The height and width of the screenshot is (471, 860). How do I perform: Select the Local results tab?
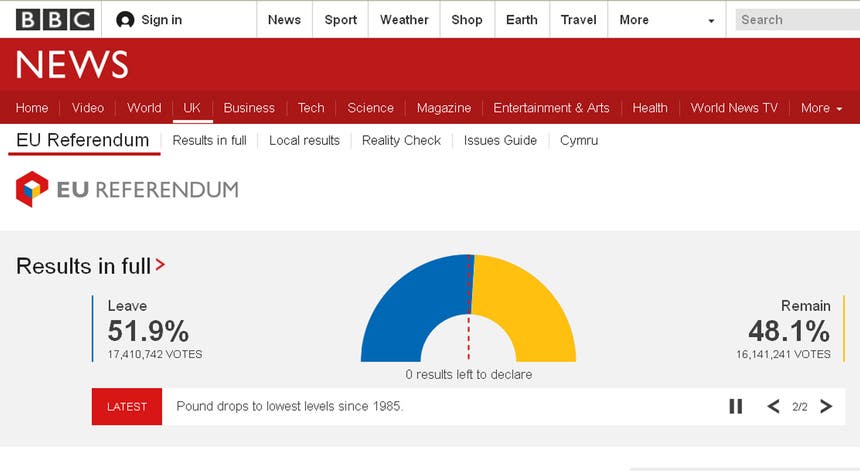(304, 140)
